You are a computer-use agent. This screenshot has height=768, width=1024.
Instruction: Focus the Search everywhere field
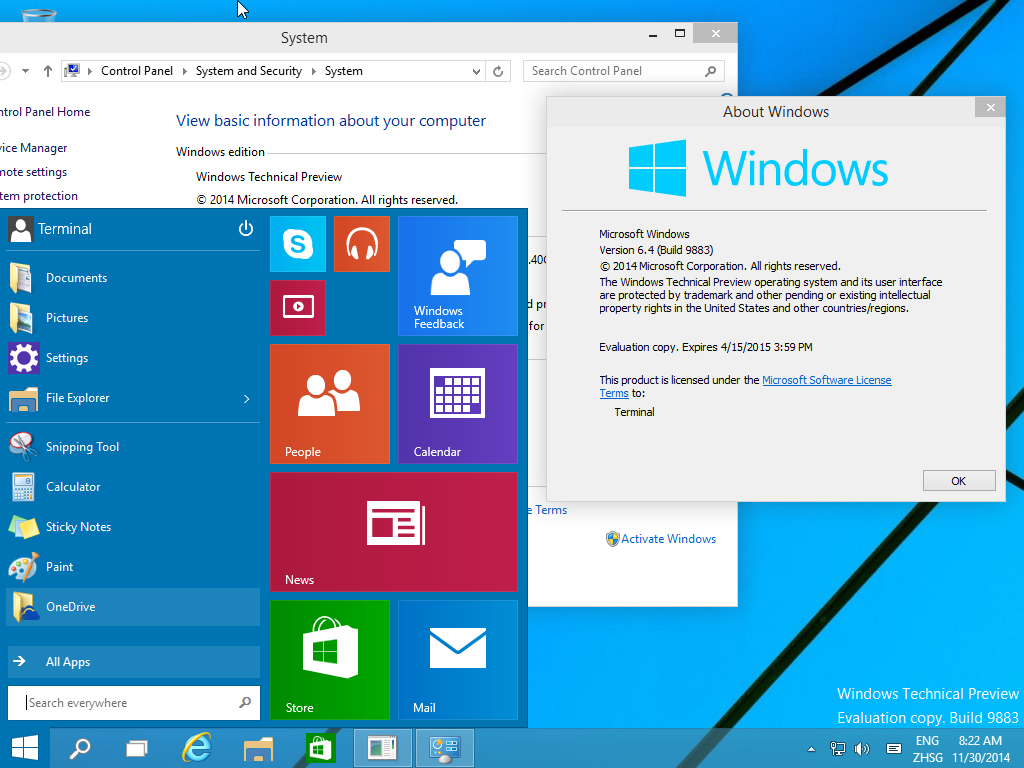pyautogui.click(x=133, y=703)
